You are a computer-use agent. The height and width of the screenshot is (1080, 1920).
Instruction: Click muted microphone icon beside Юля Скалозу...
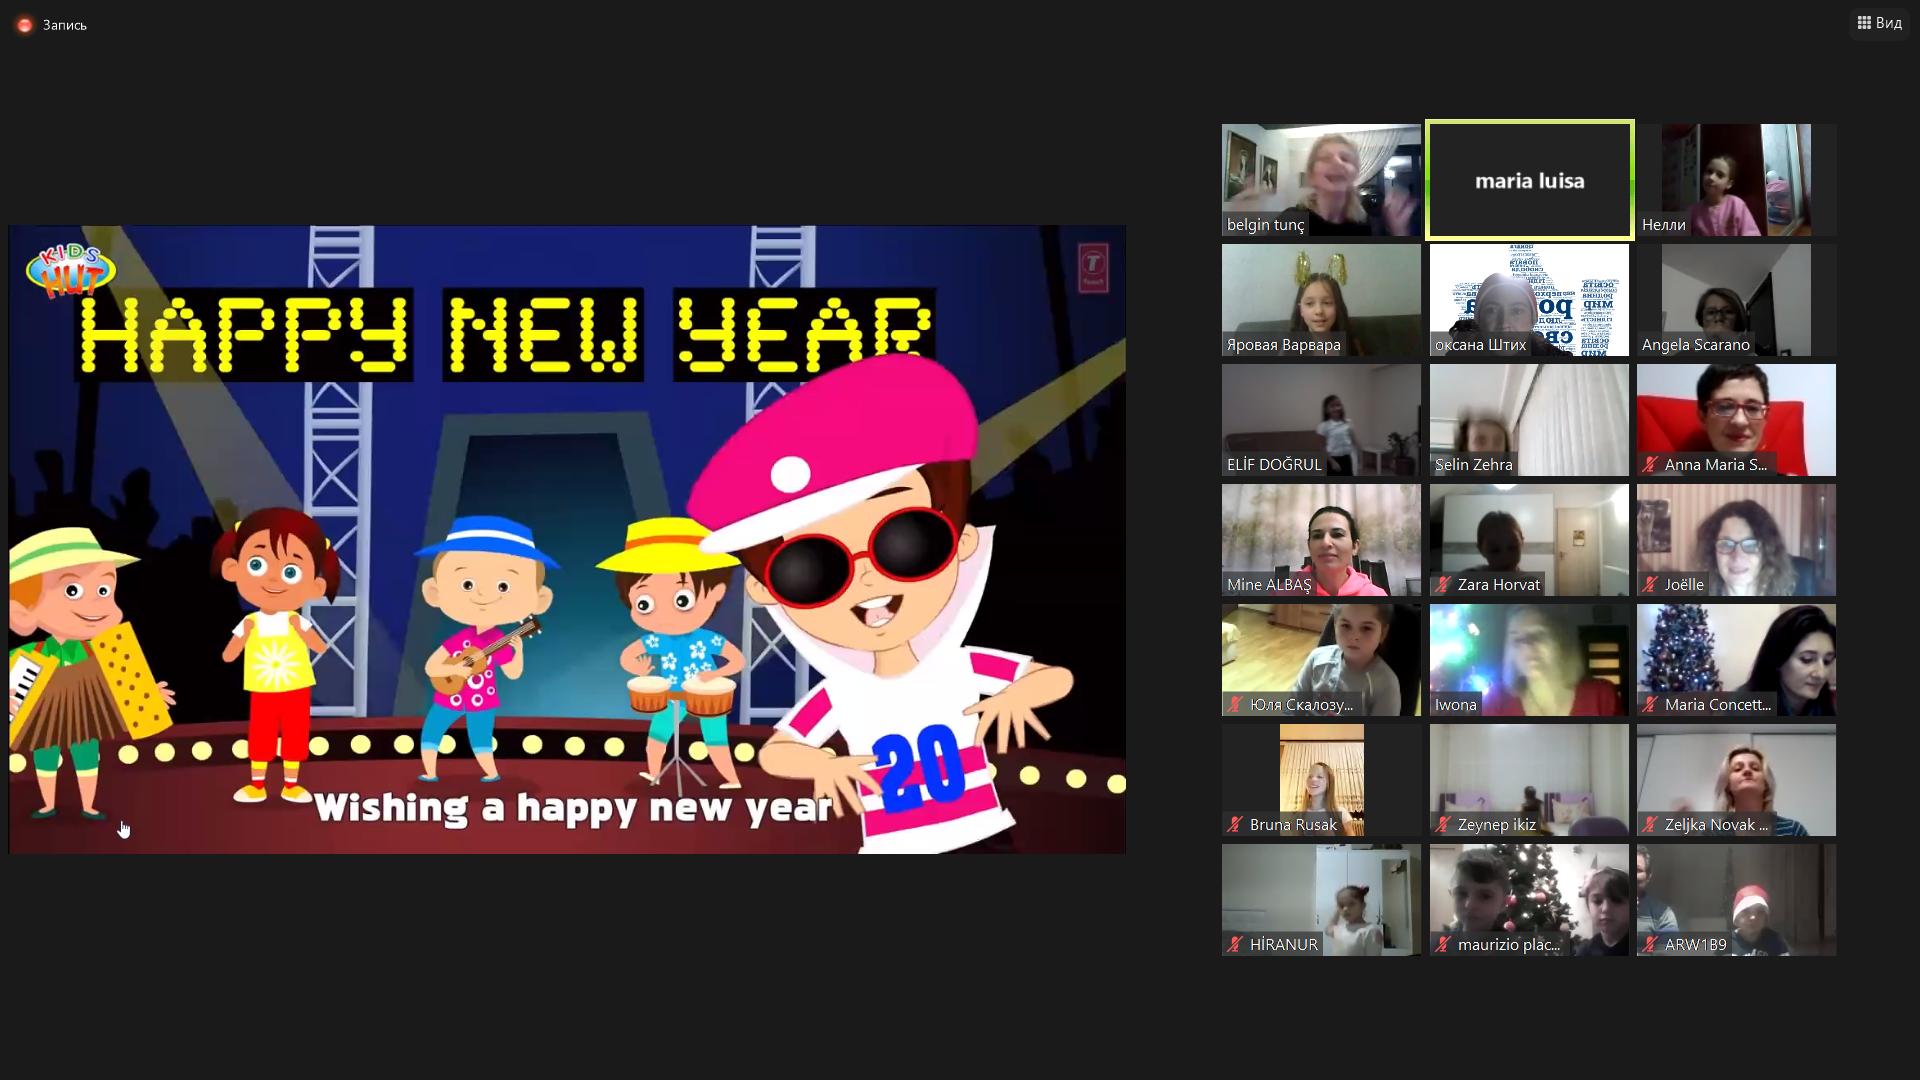pos(1235,705)
